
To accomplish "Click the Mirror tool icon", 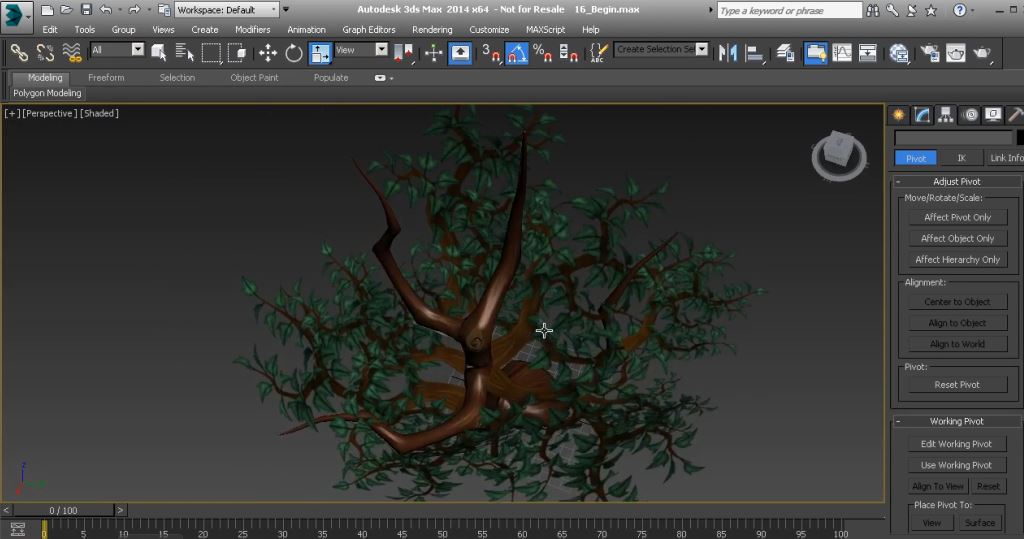I will click(x=728, y=52).
